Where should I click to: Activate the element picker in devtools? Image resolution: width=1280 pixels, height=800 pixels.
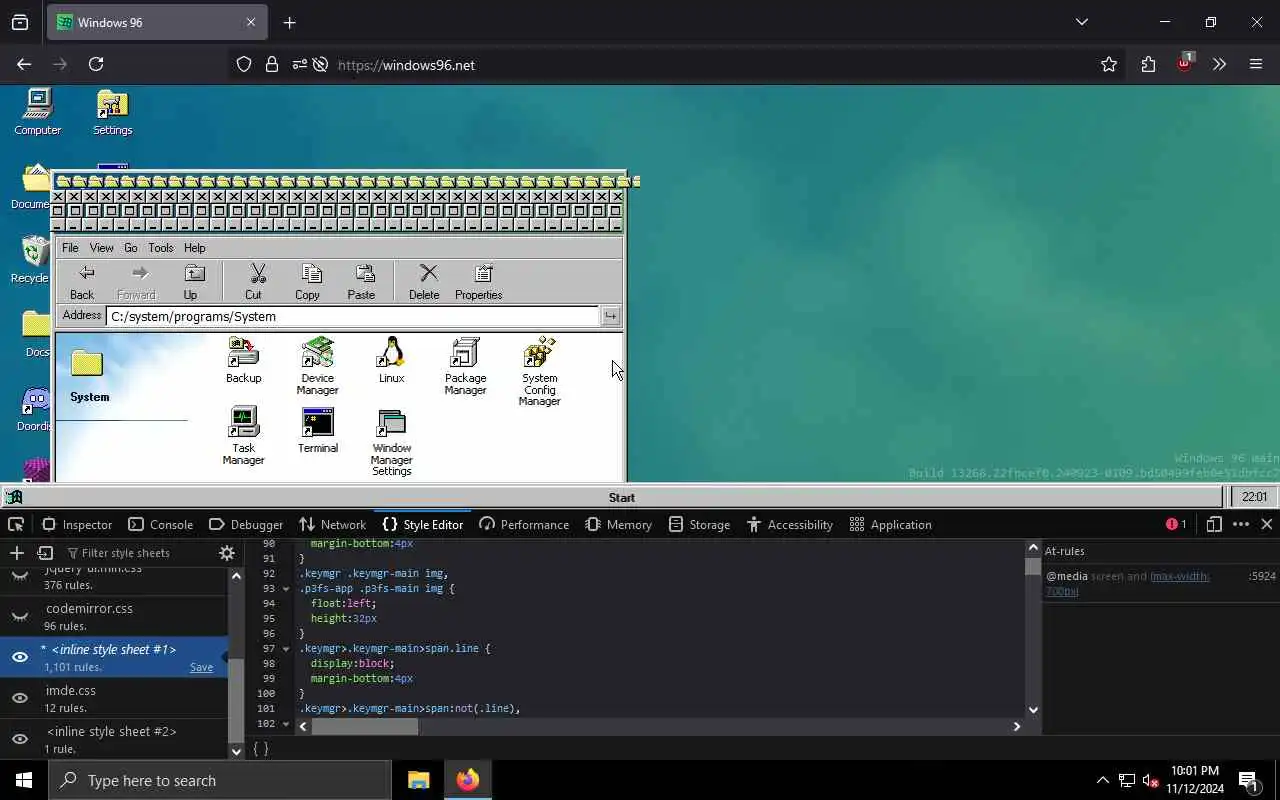click(16, 524)
